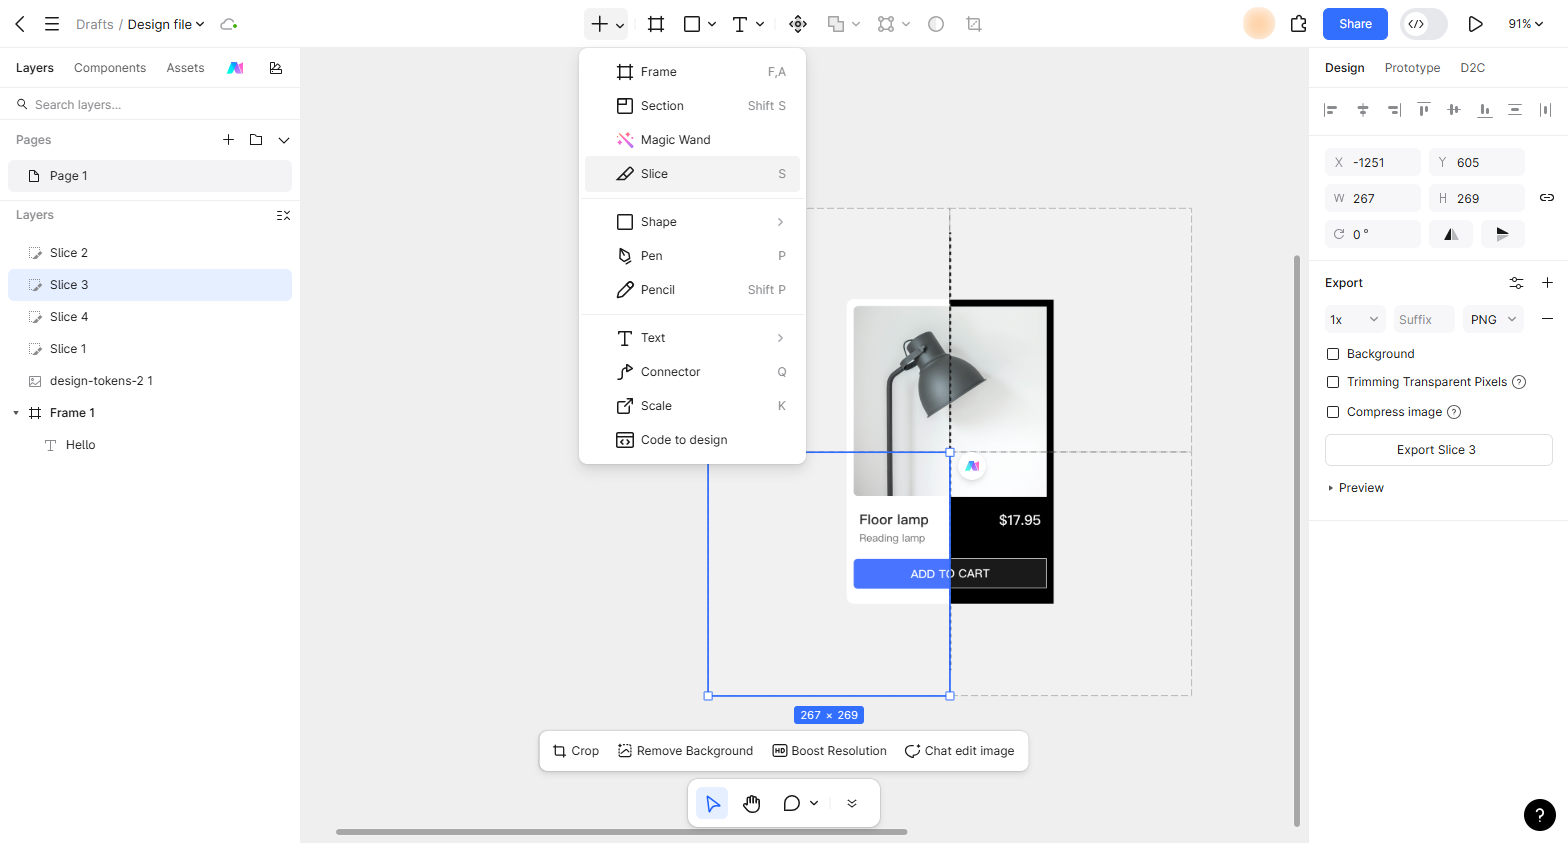Viewport: 1568px width, 843px height.
Task: Click Remove Background button
Action: [x=685, y=751]
